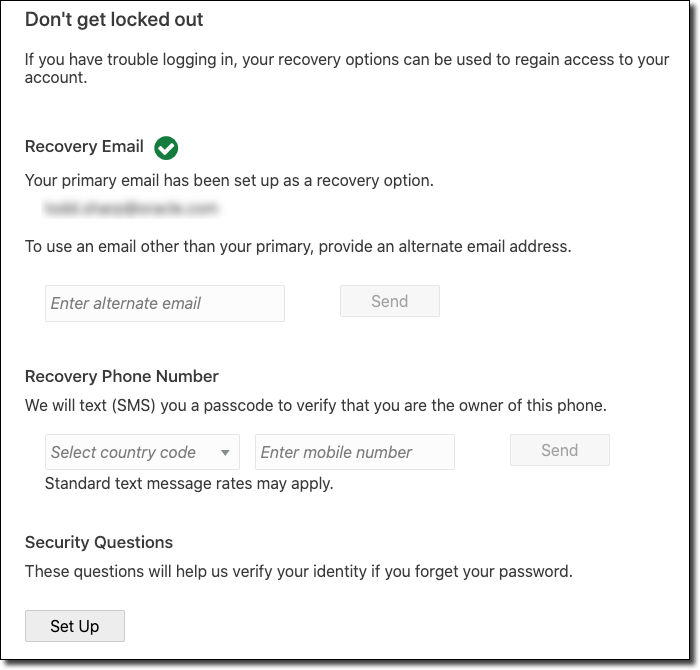Screen dimensions: 700x670
Task: Click the green checkmark beside Recovery Email
Action: click(x=166, y=148)
